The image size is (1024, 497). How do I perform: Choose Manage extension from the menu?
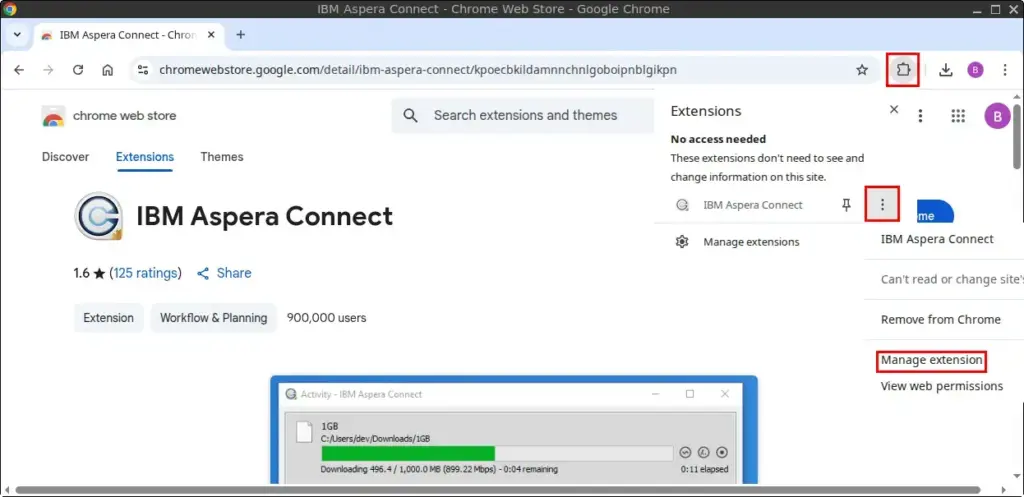point(931,361)
